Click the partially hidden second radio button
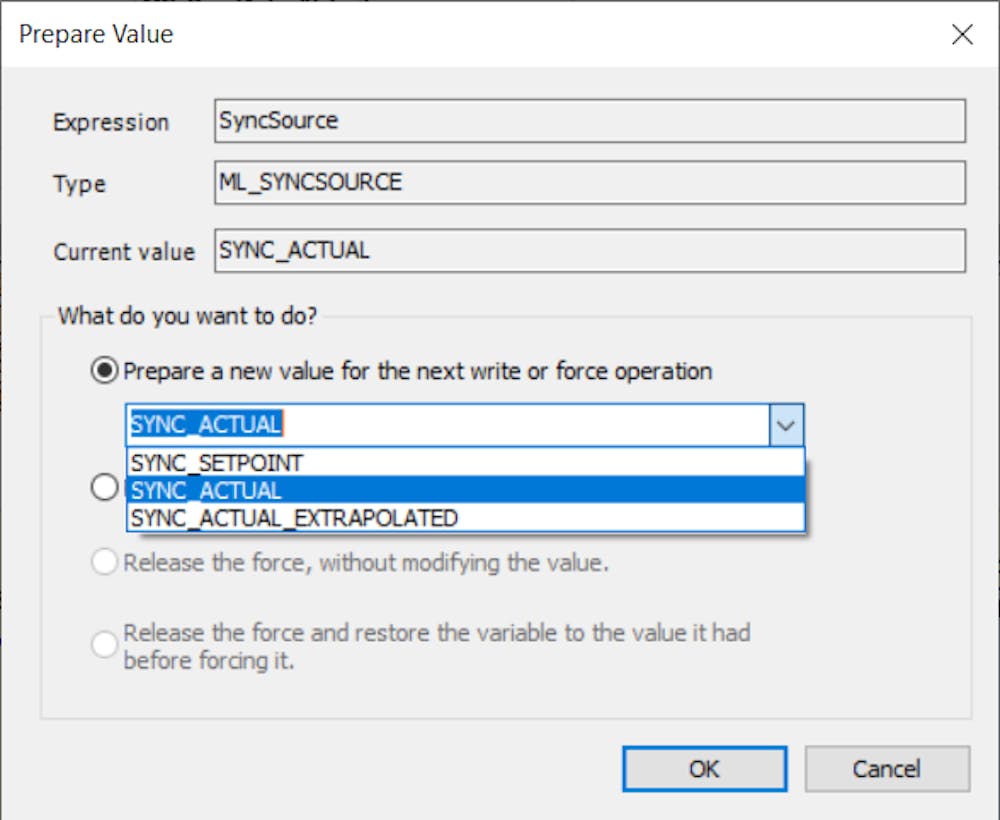Screen dimensions: 1000x820 104,487
